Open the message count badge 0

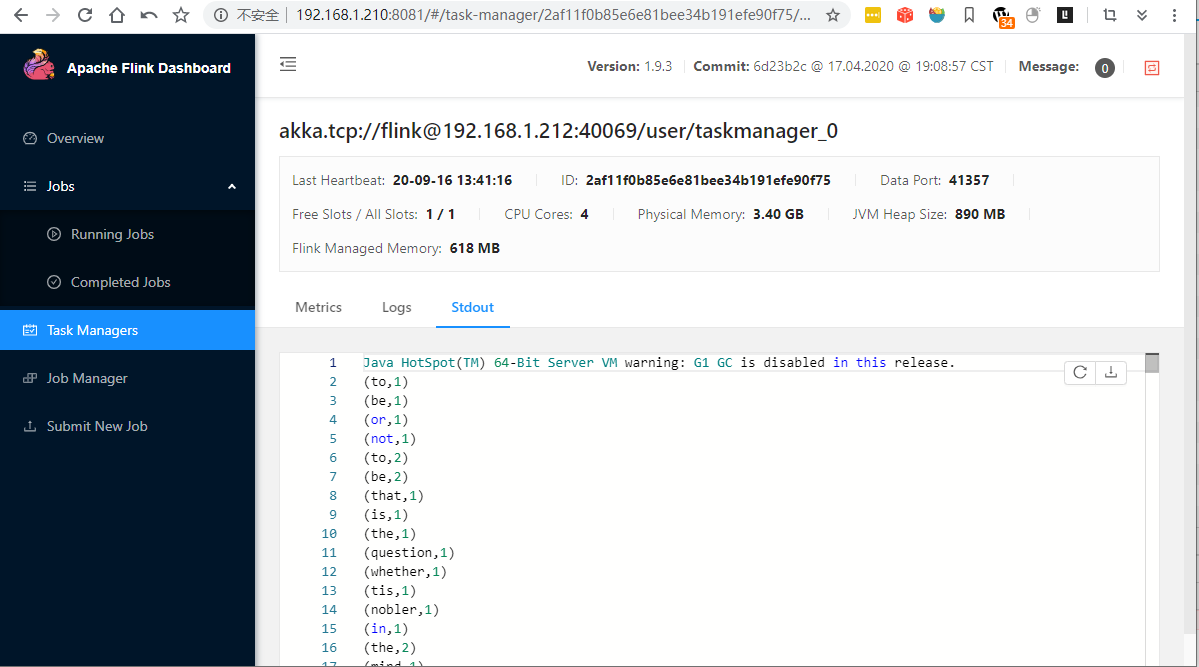(x=1104, y=68)
